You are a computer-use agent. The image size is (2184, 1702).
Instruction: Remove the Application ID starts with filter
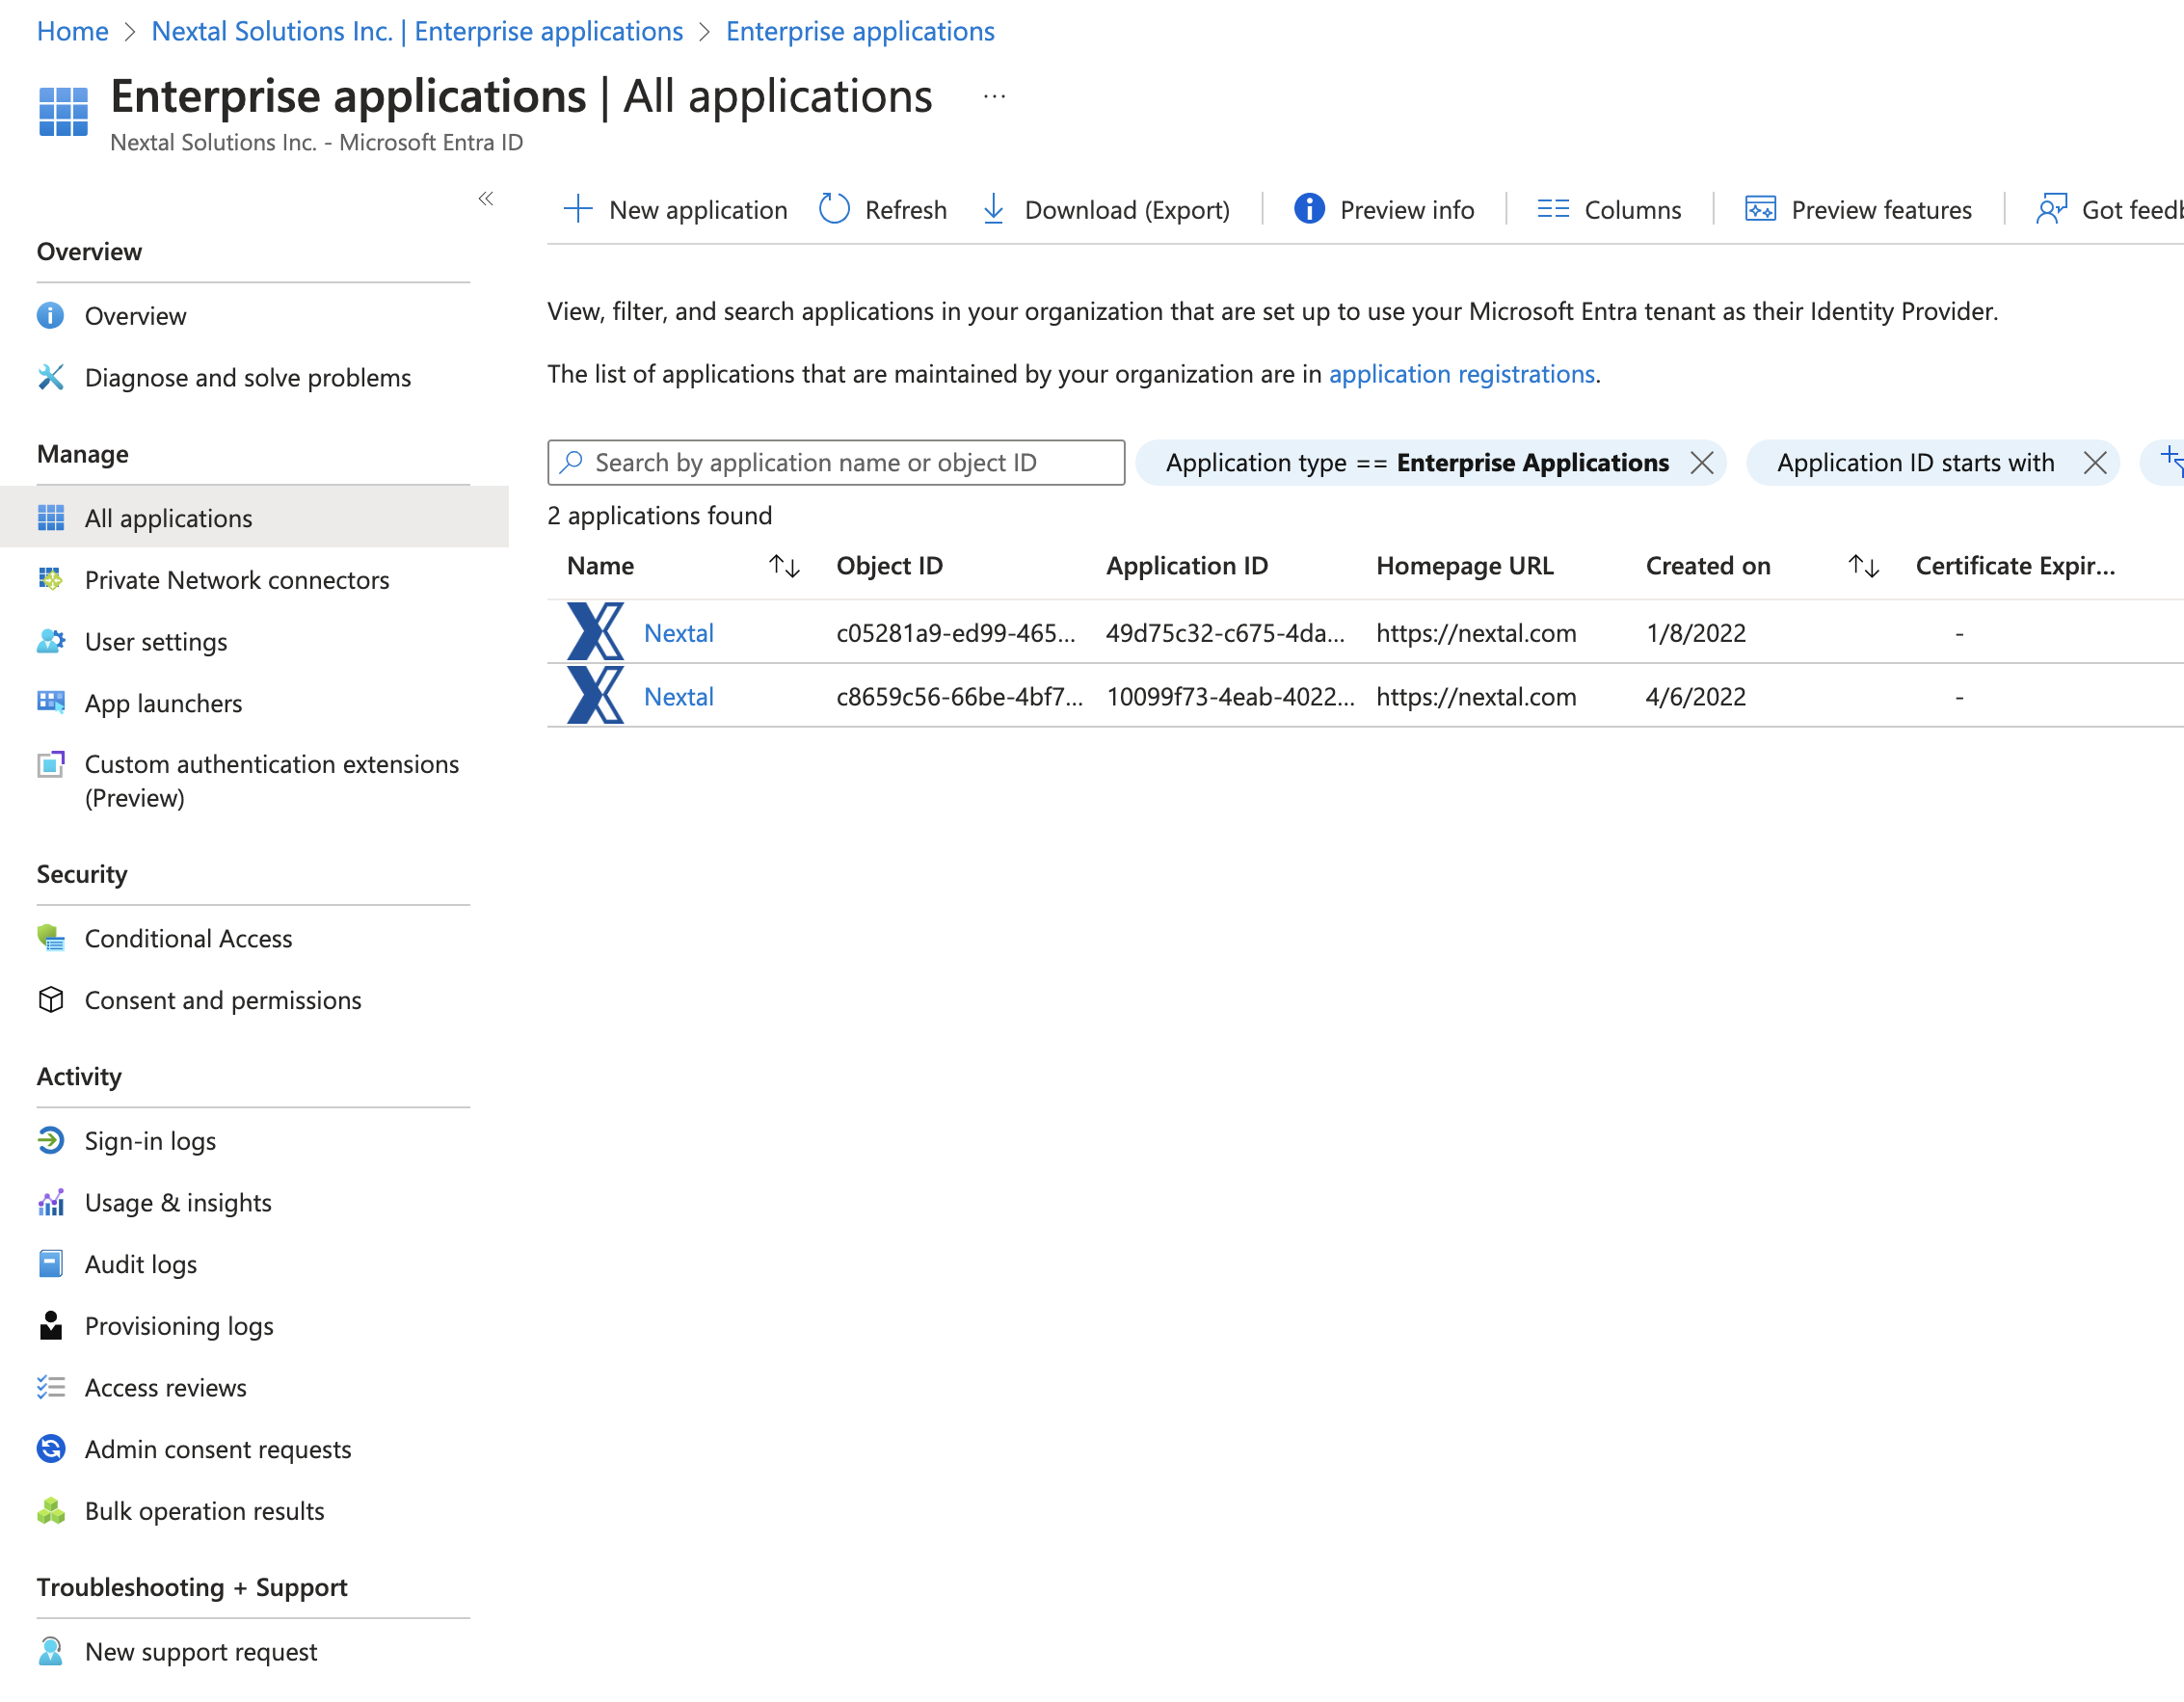point(2095,463)
